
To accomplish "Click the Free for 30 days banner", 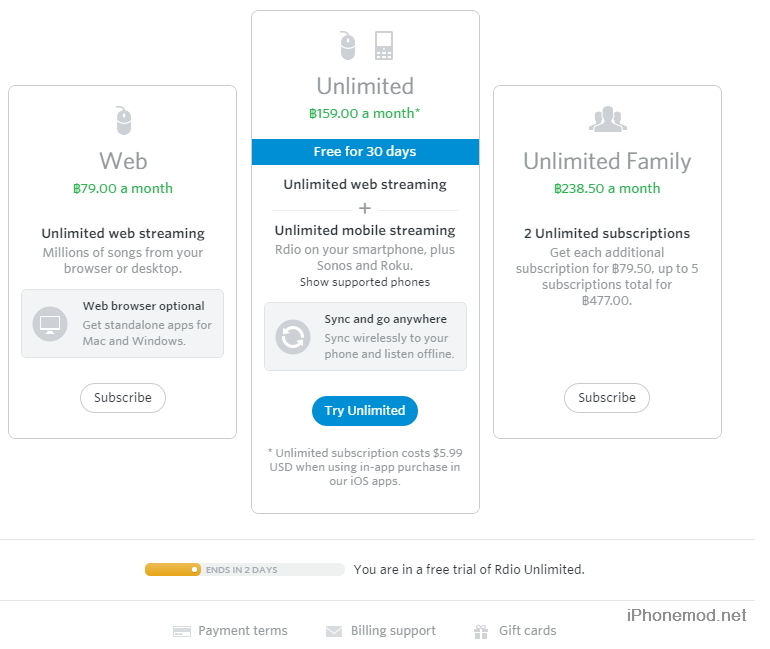I will (365, 152).
